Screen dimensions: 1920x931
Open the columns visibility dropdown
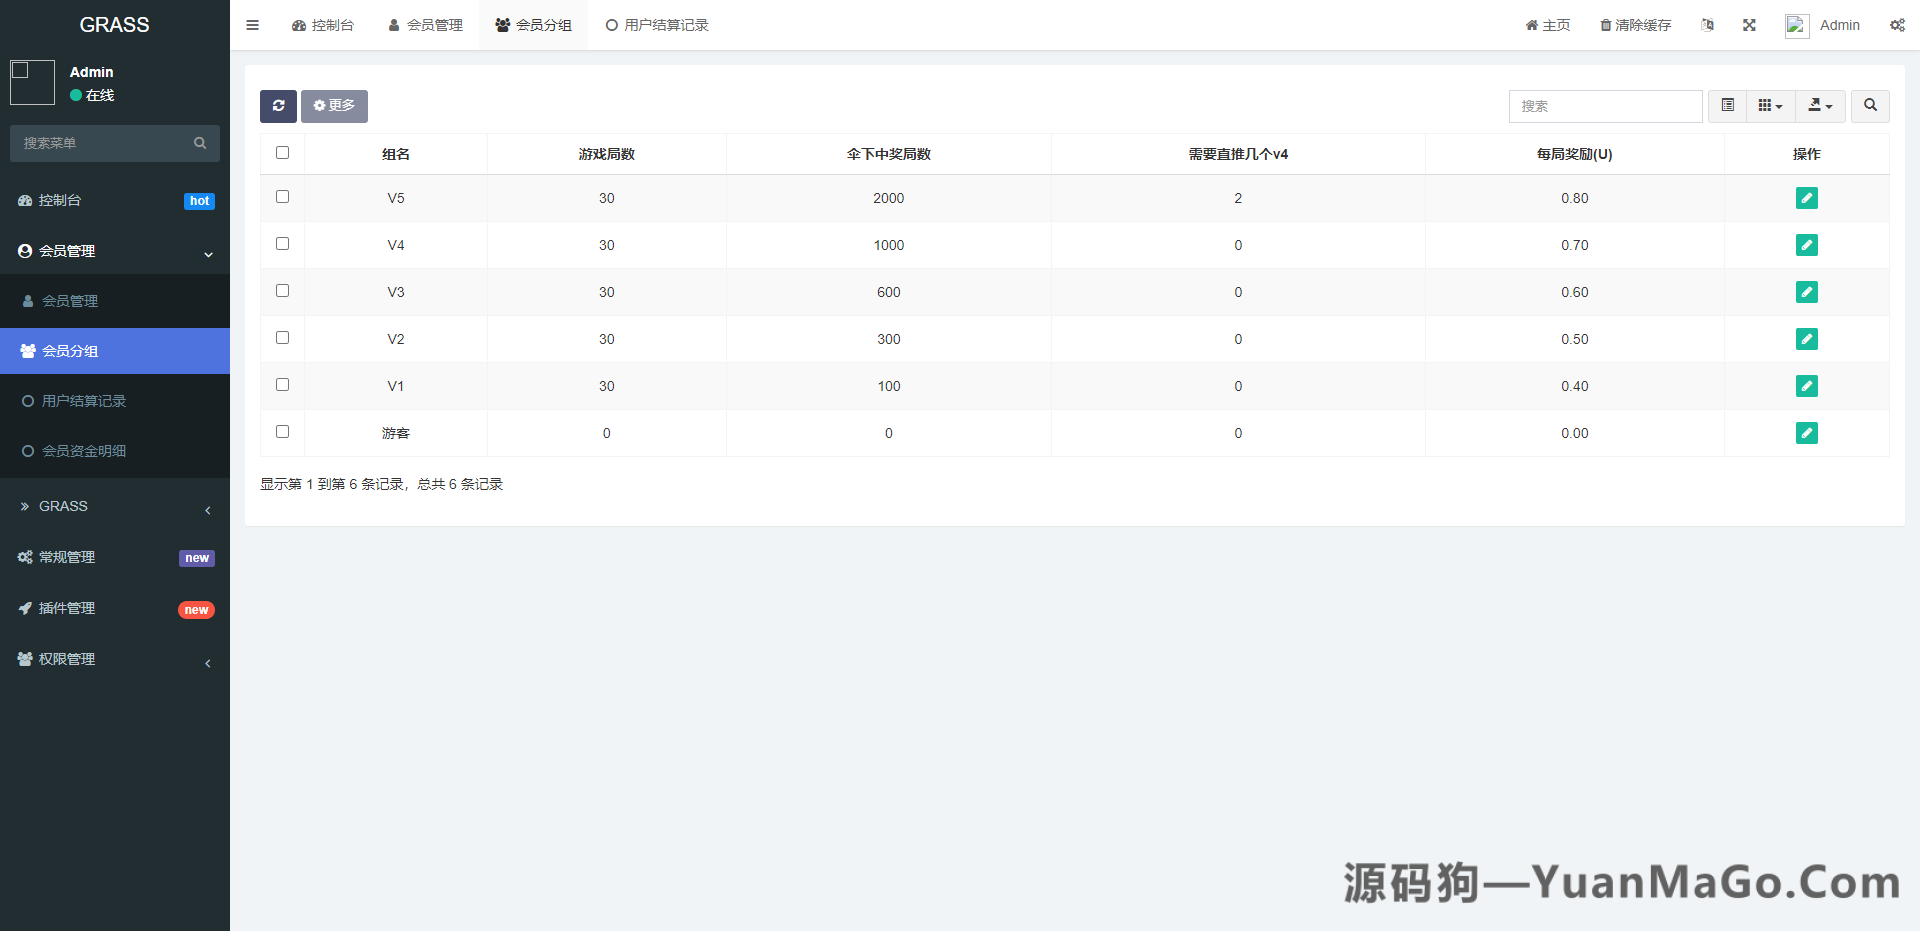click(x=1770, y=106)
